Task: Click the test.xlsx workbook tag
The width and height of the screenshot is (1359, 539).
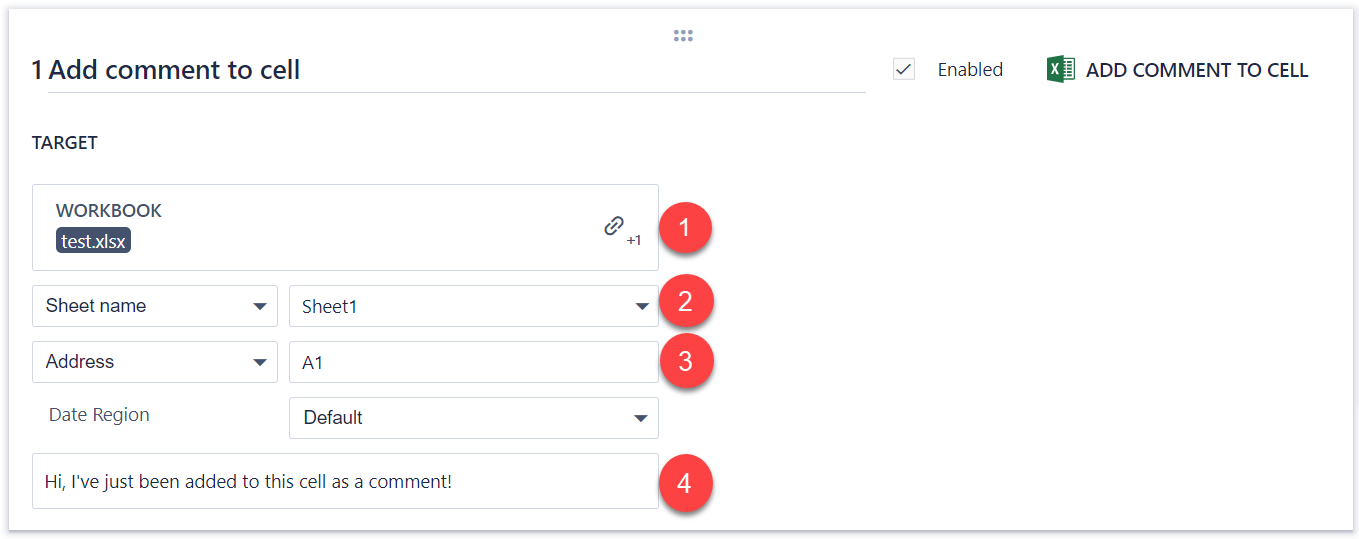Action: [94, 241]
